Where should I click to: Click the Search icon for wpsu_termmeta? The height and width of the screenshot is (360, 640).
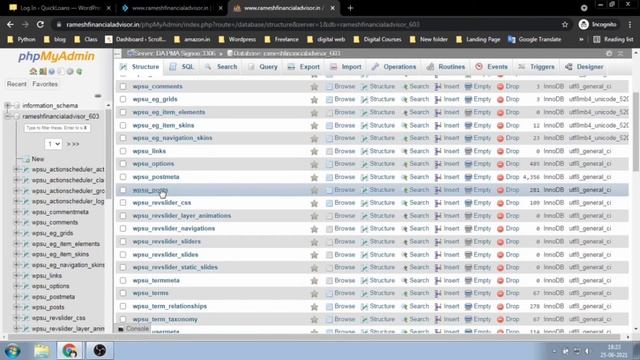[x=405, y=281]
